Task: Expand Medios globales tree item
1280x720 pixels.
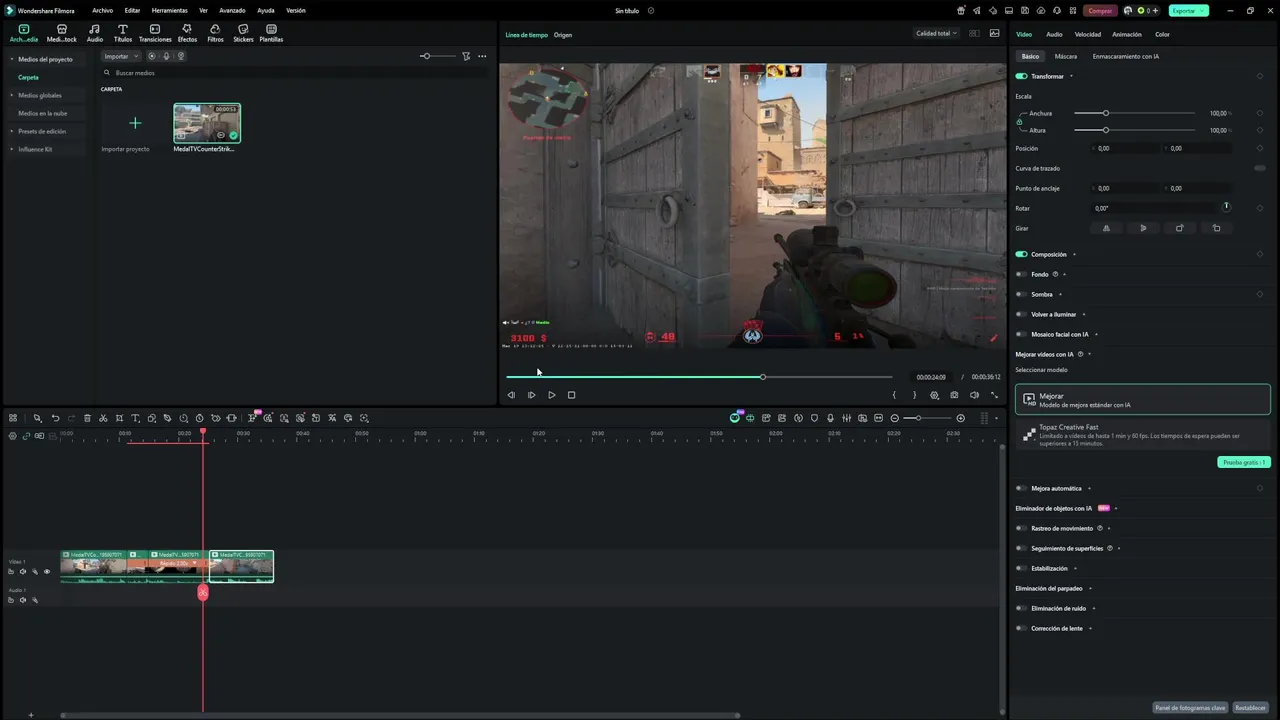Action: (12, 95)
